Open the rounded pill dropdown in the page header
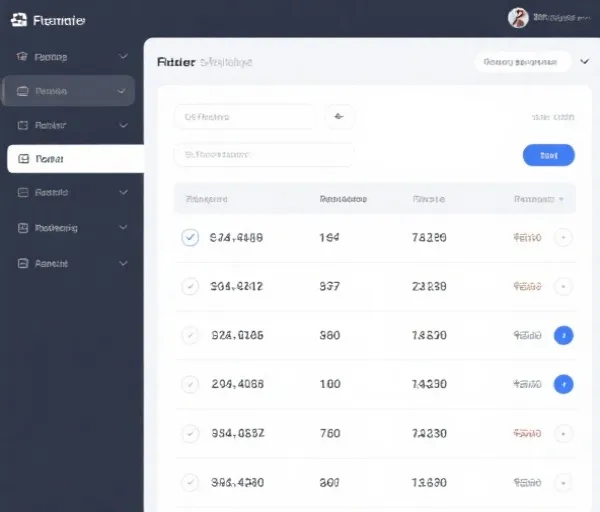Image resolution: width=600 pixels, height=512 pixels. 523,62
